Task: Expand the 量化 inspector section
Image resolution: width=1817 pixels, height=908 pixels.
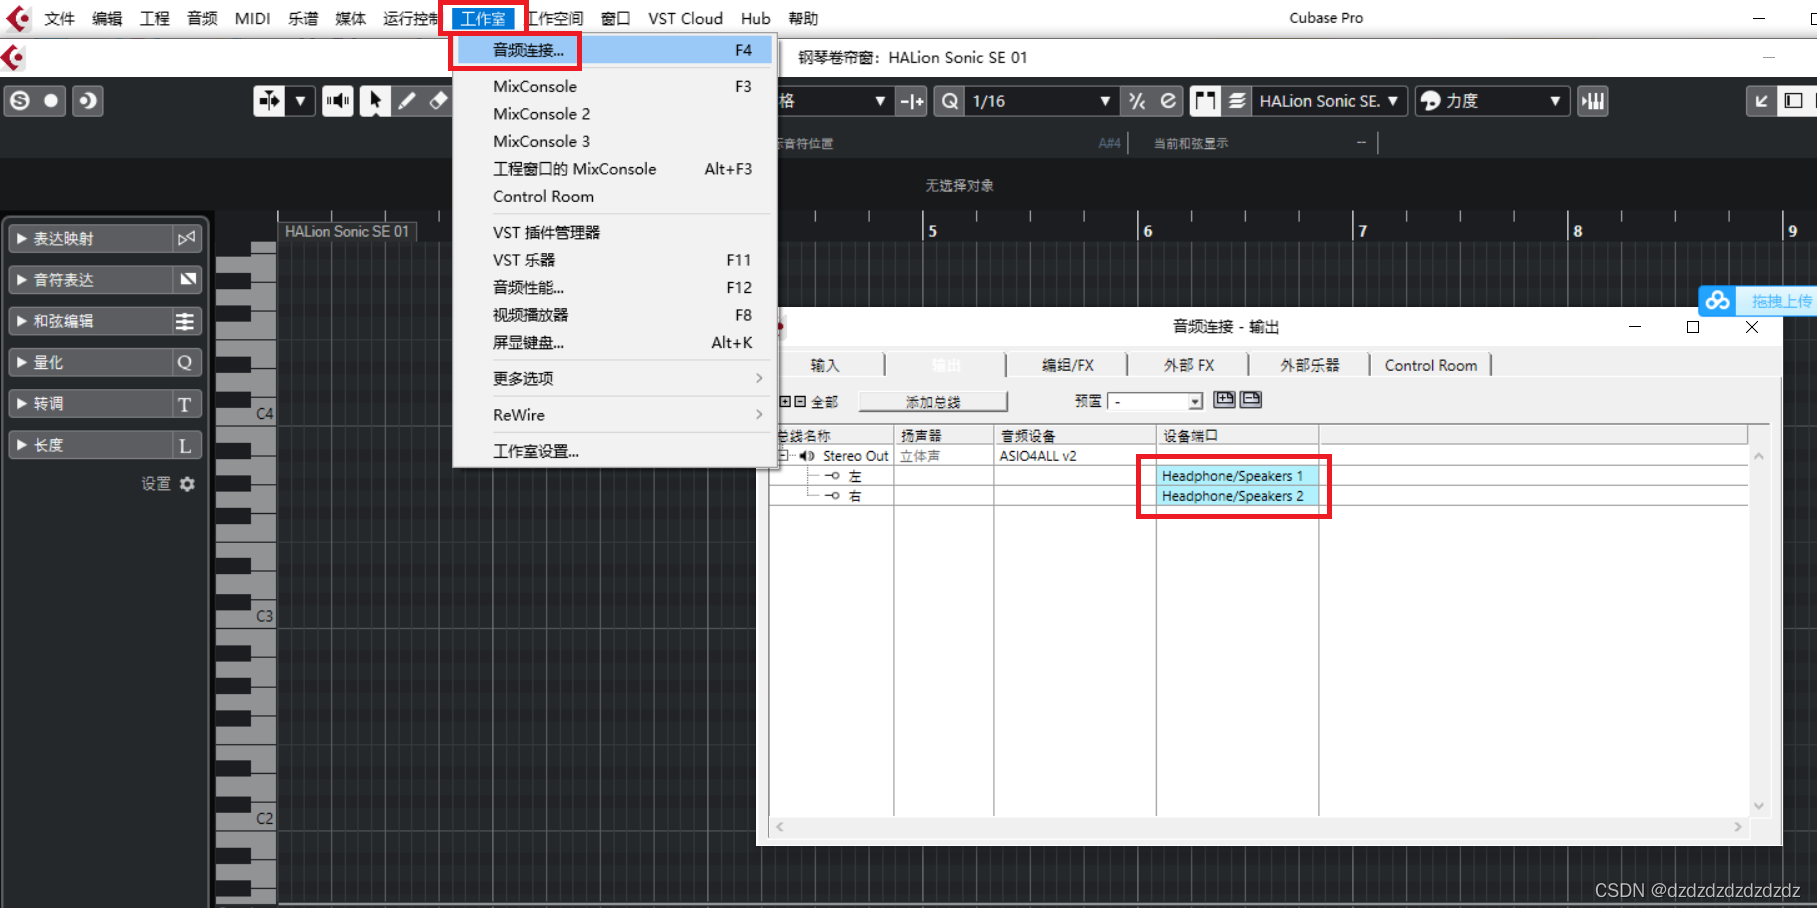Action: click(21, 362)
